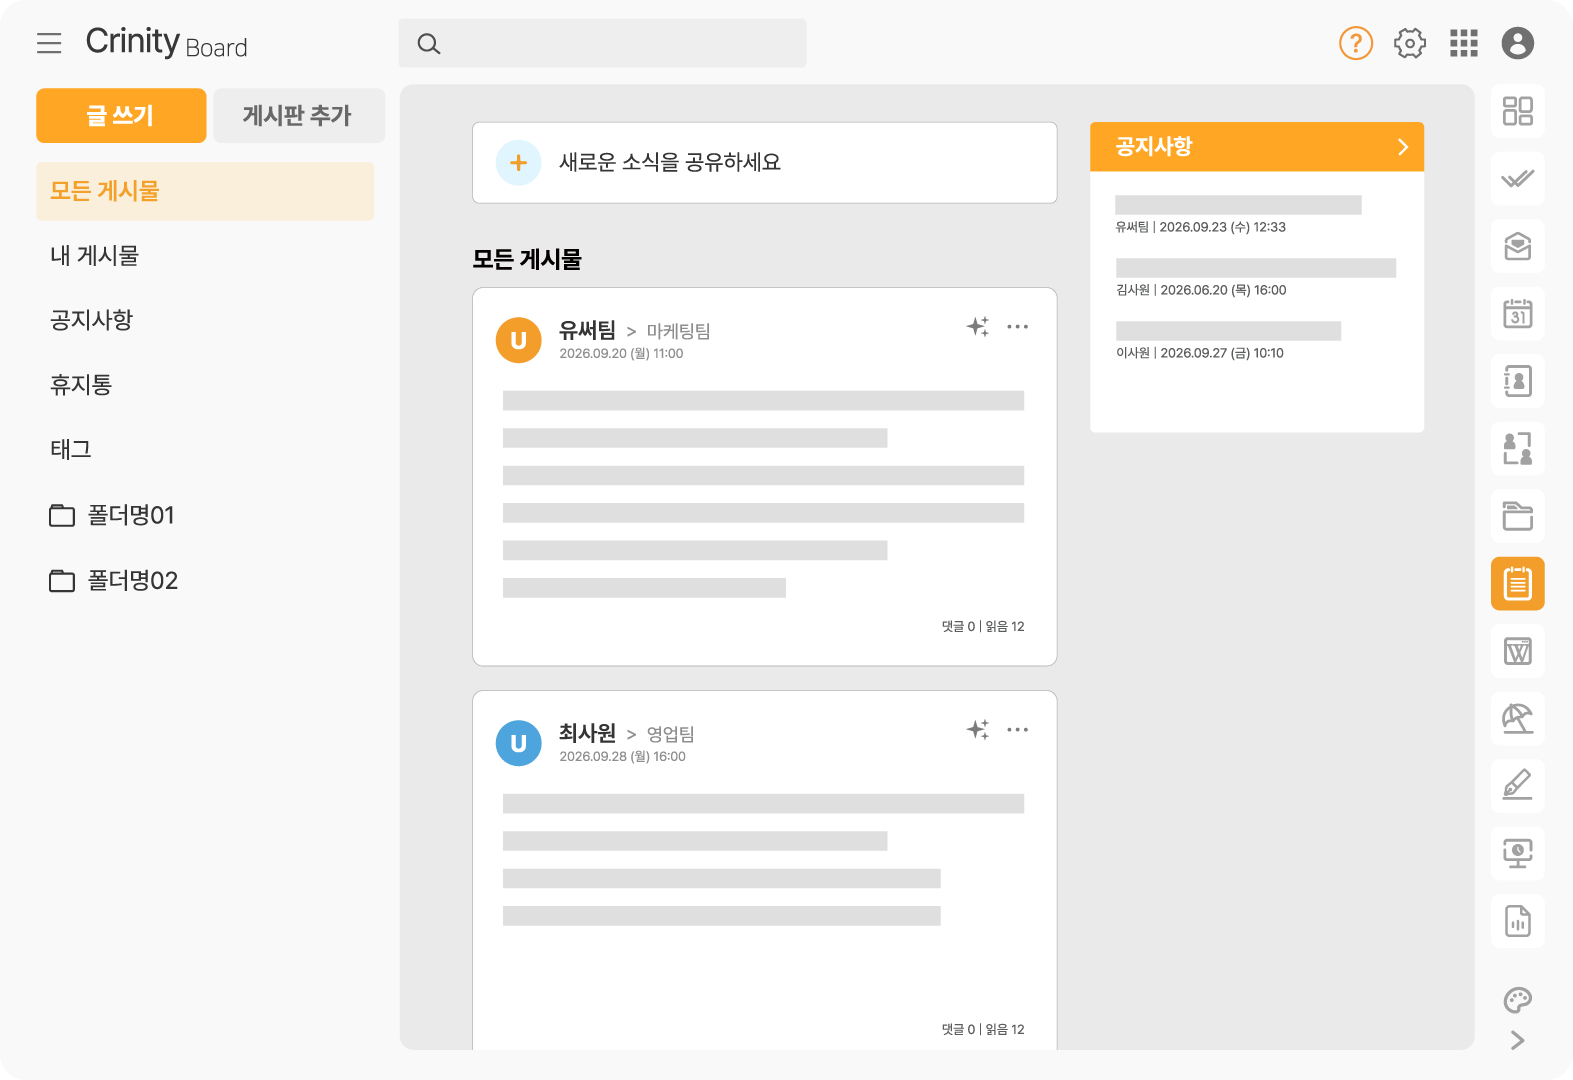The width and height of the screenshot is (1573, 1080).
Task: Click sparkle AI icon on 유써팀 post
Action: click(978, 327)
